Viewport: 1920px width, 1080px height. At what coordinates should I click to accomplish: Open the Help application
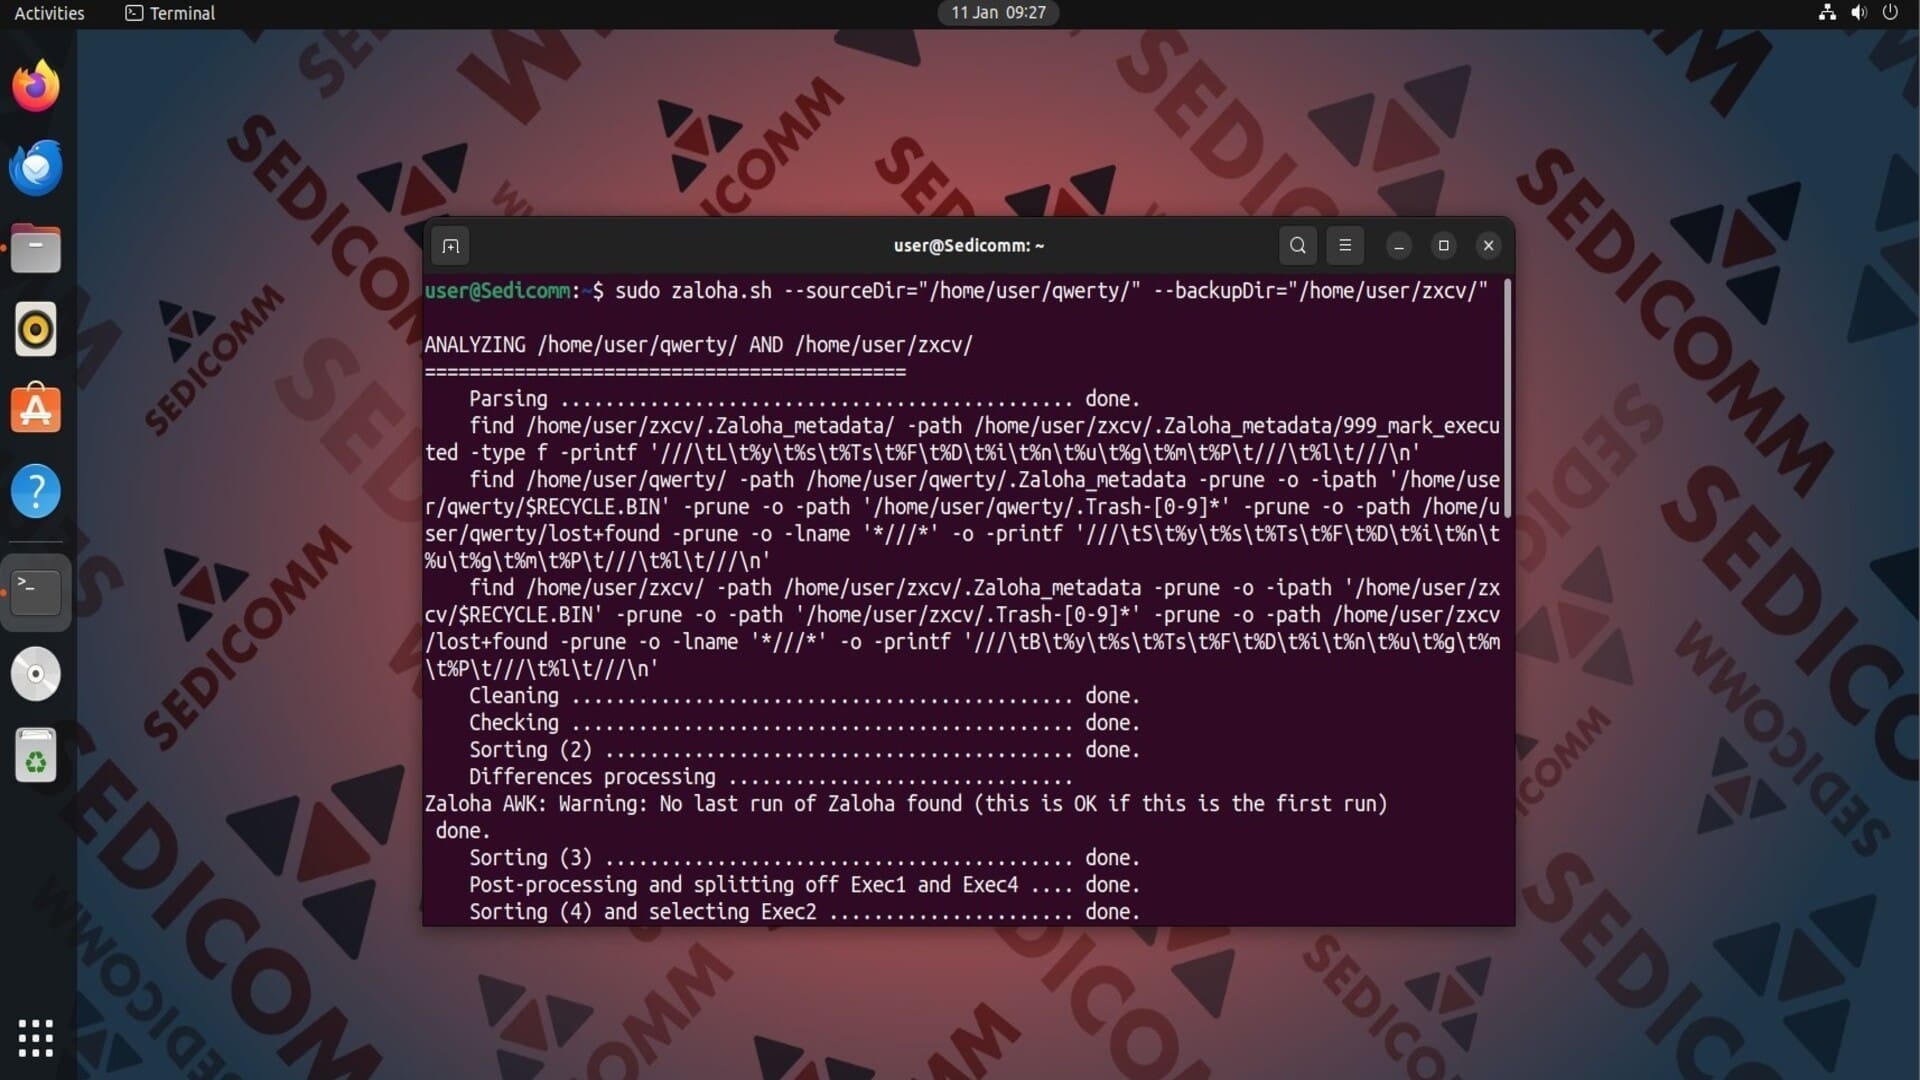tap(36, 491)
